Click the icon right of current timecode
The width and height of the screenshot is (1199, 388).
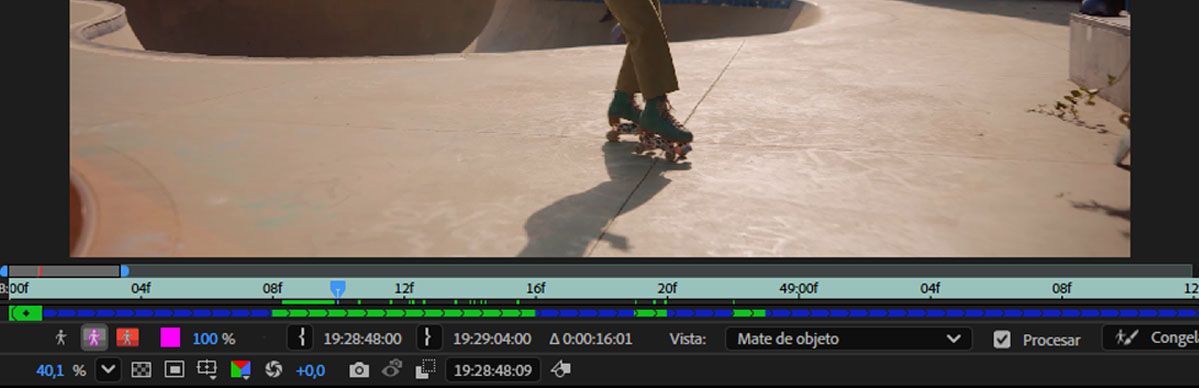click(561, 370)
